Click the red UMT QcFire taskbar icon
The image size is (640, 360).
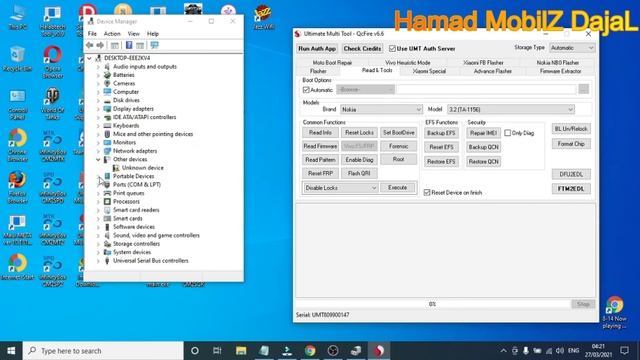(x=379, y=351)
